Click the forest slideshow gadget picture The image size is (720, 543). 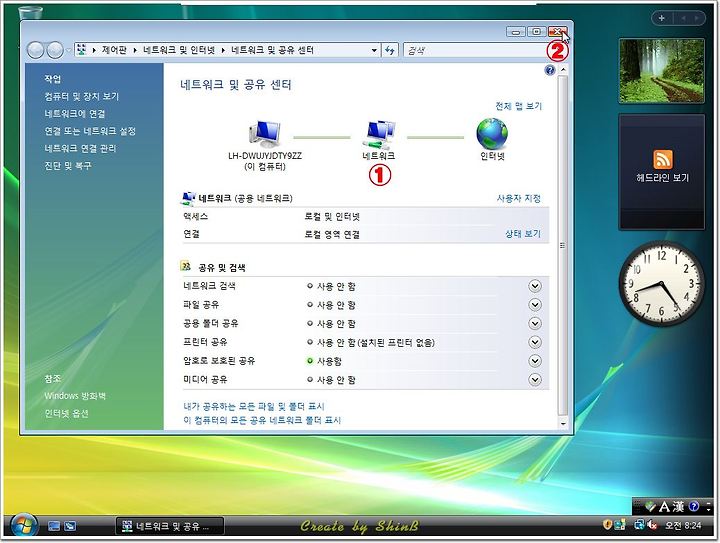[662, 71]
